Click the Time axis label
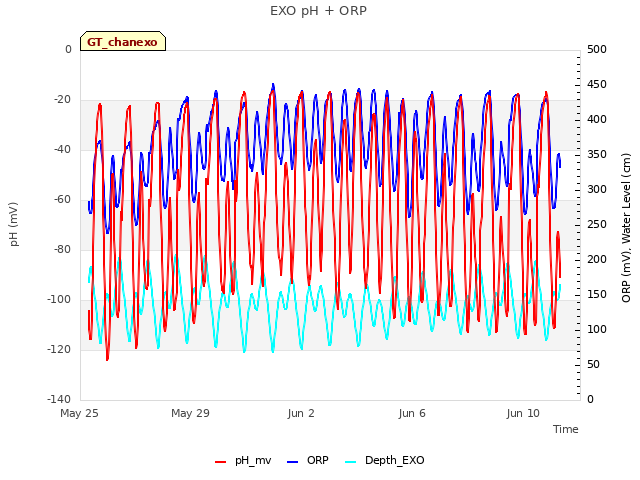Viewport: 640px width, 480px height. (566, 429)
